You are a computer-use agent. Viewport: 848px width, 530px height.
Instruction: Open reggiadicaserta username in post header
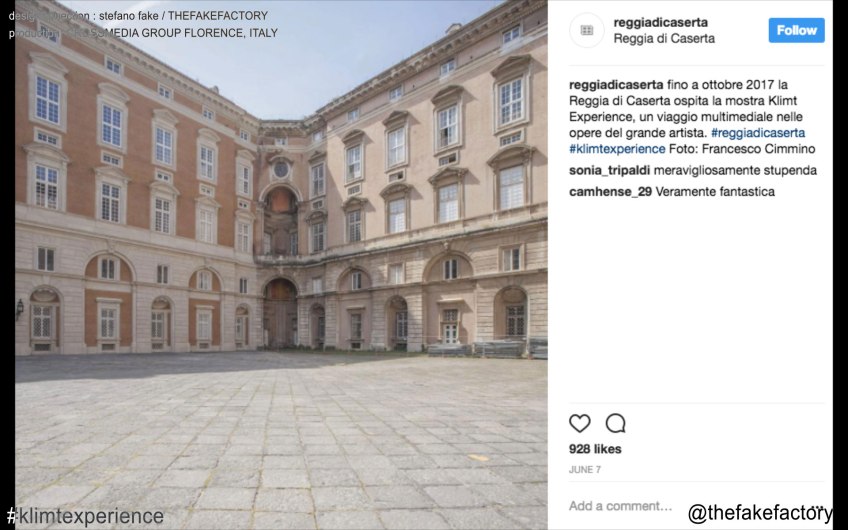[660, 23]
